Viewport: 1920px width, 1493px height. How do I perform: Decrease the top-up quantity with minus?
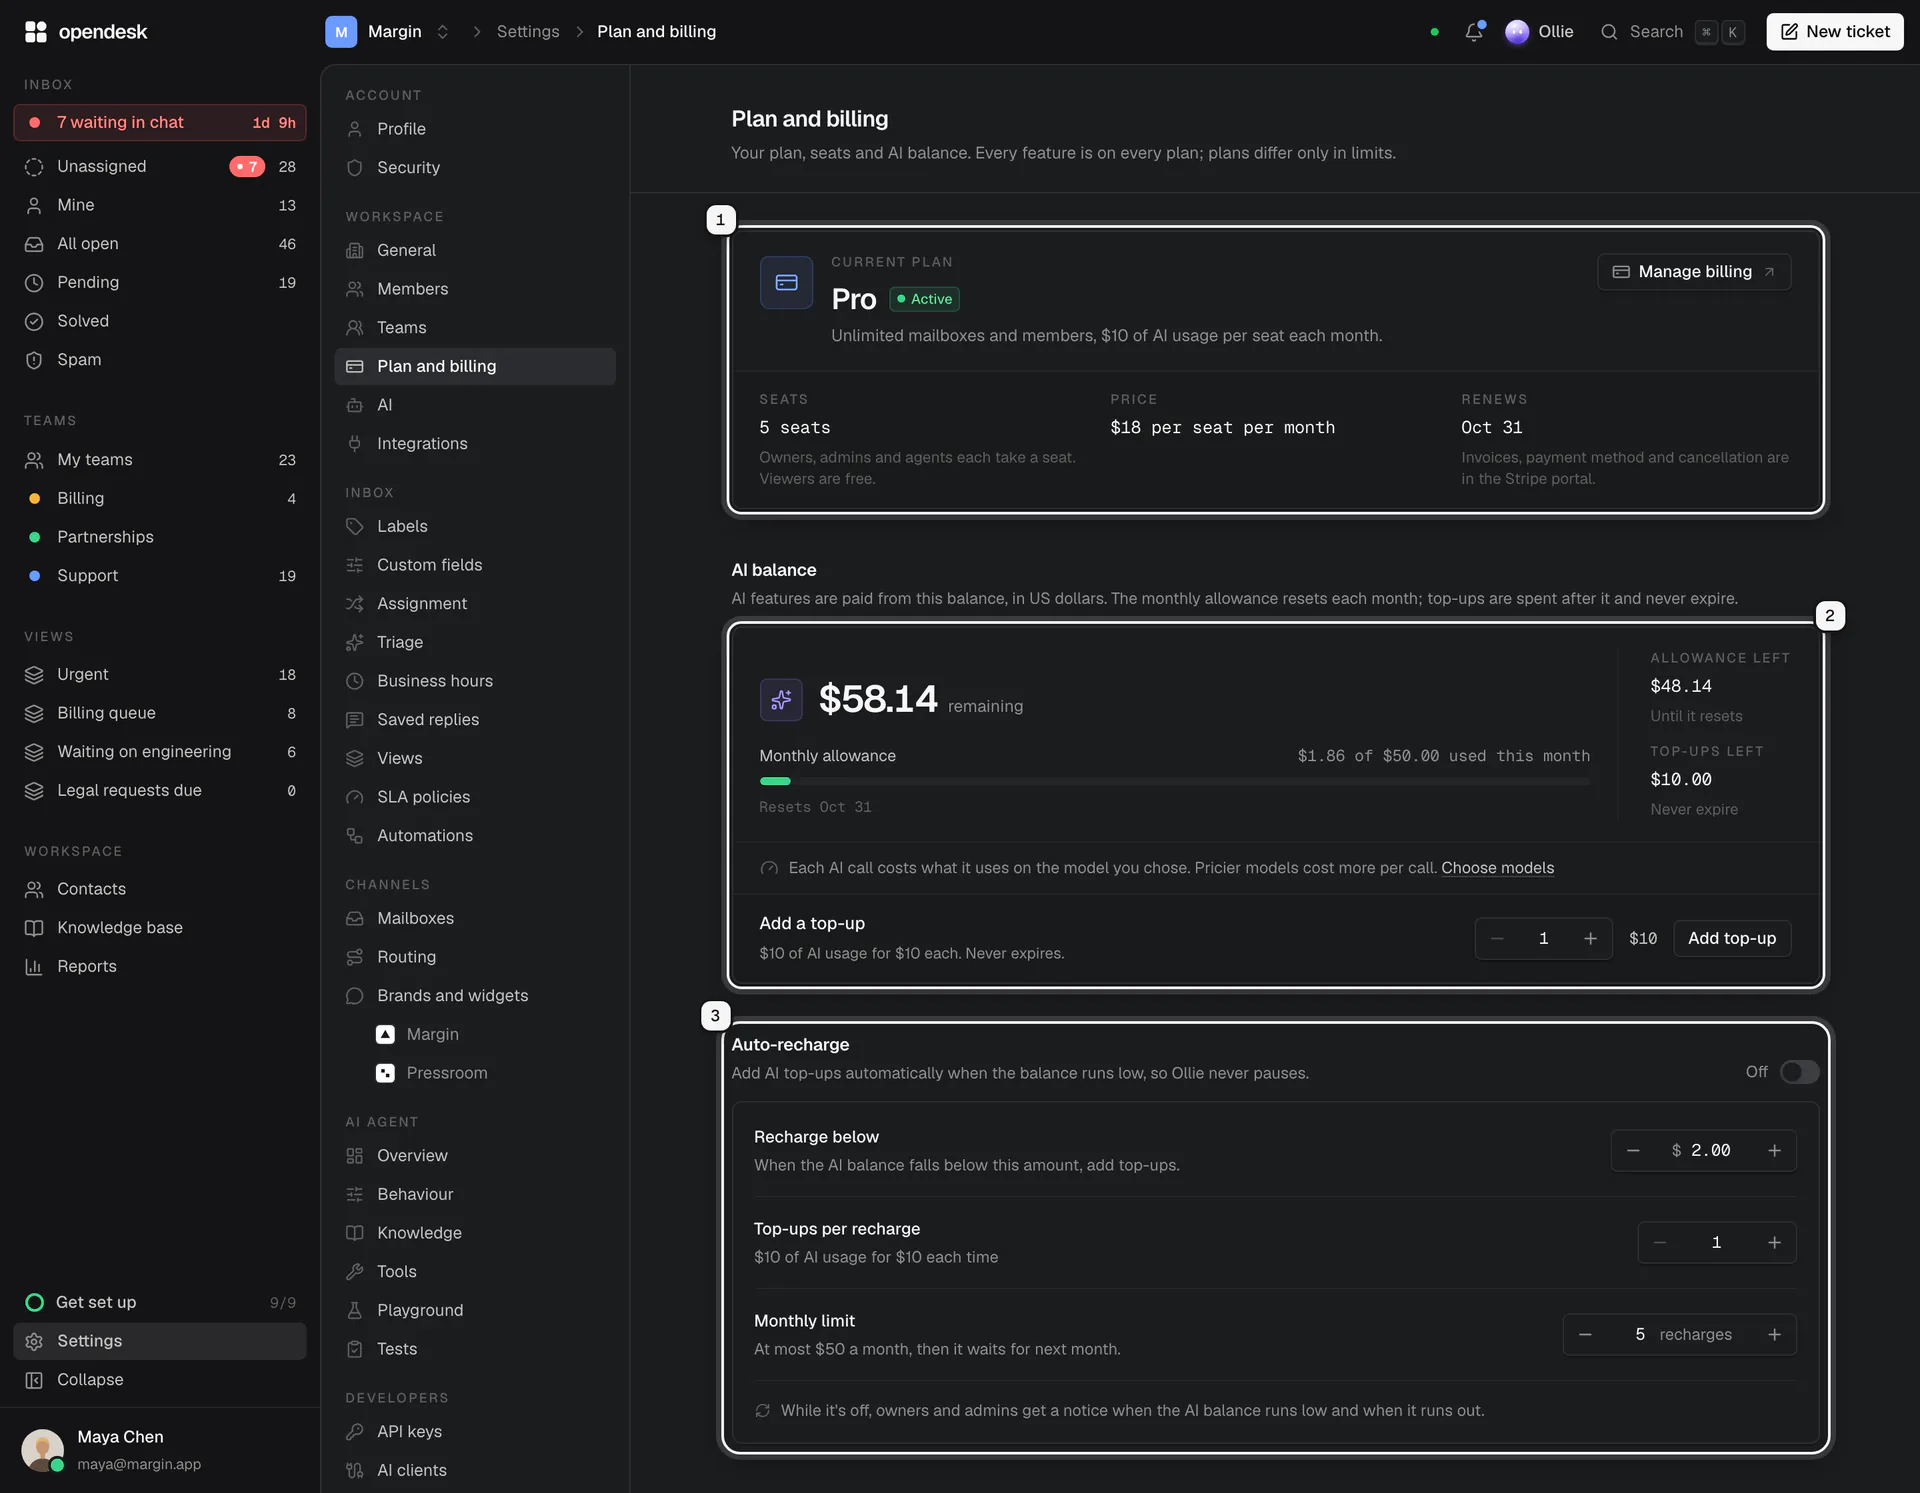tap(1497, 938)
